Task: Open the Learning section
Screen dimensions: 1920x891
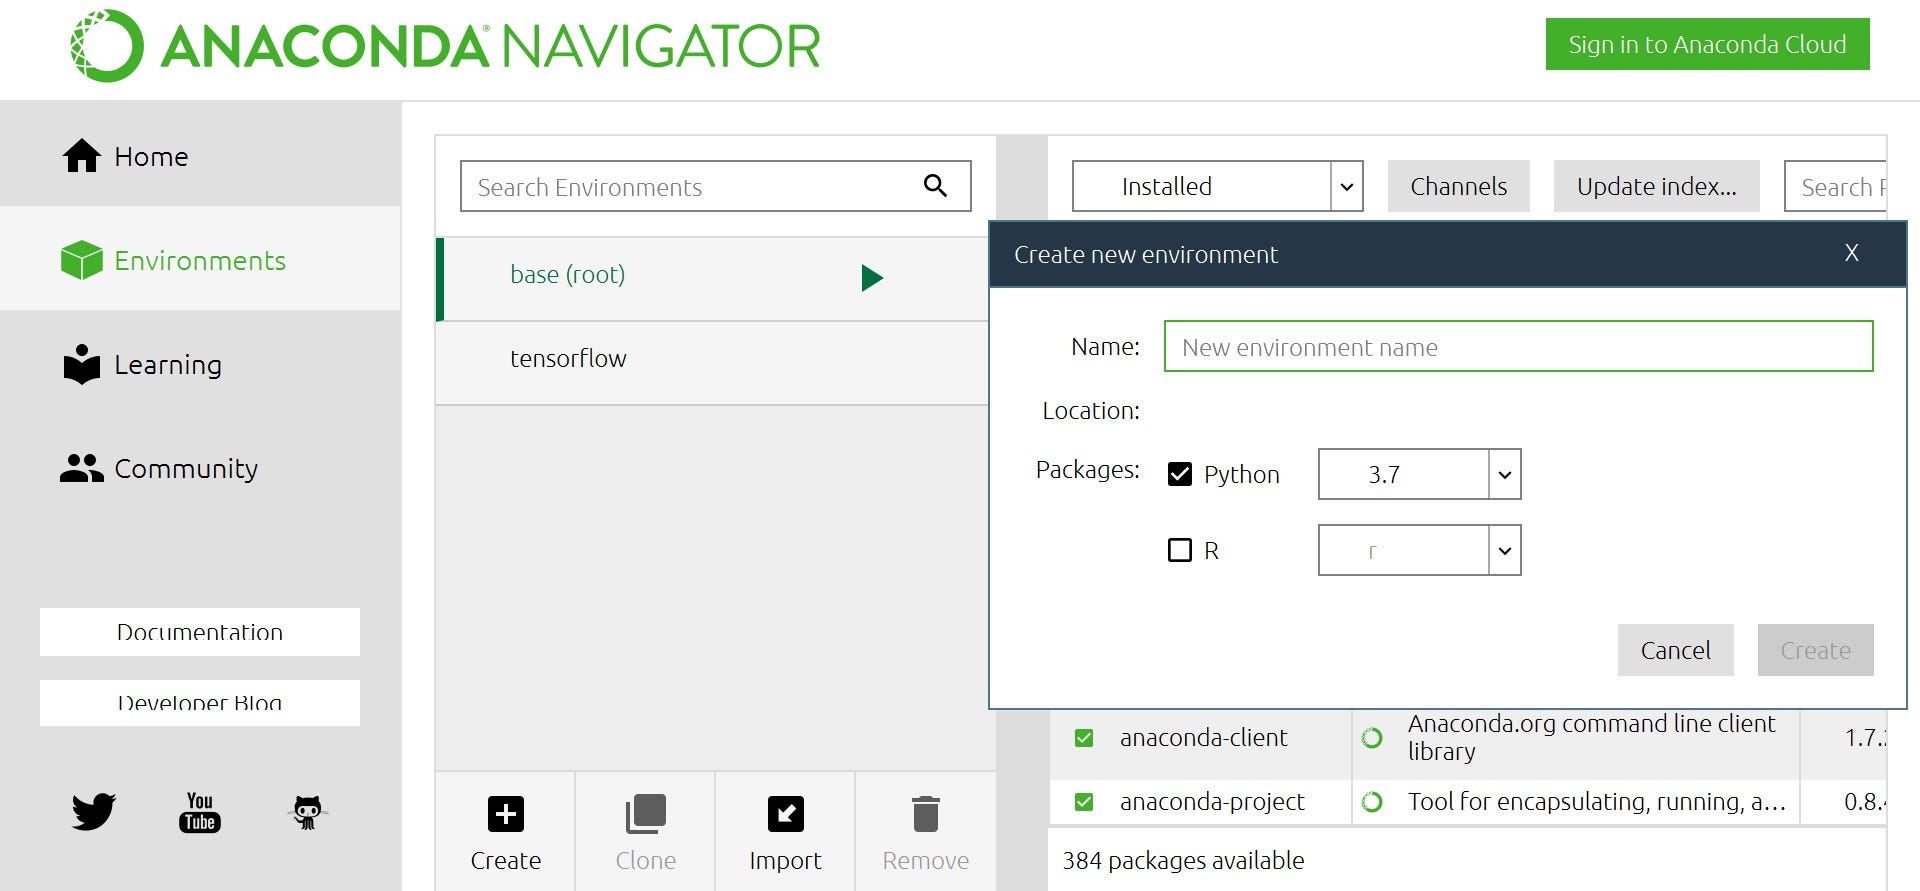Action: tap(200, 364)
